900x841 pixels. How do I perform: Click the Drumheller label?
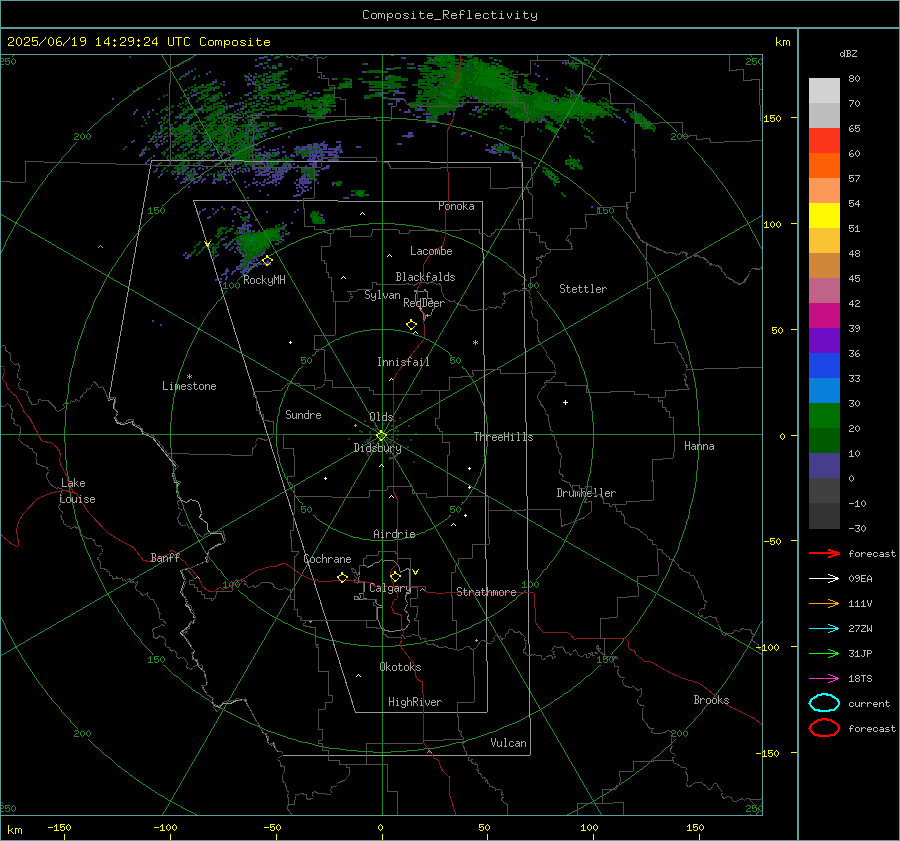pos(586,493)
